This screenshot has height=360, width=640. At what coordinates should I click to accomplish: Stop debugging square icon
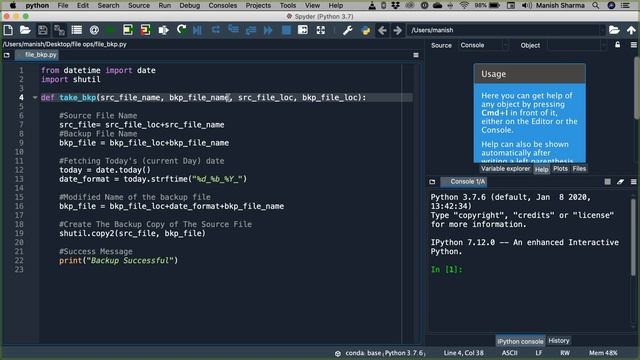click(x=287, y=30)
